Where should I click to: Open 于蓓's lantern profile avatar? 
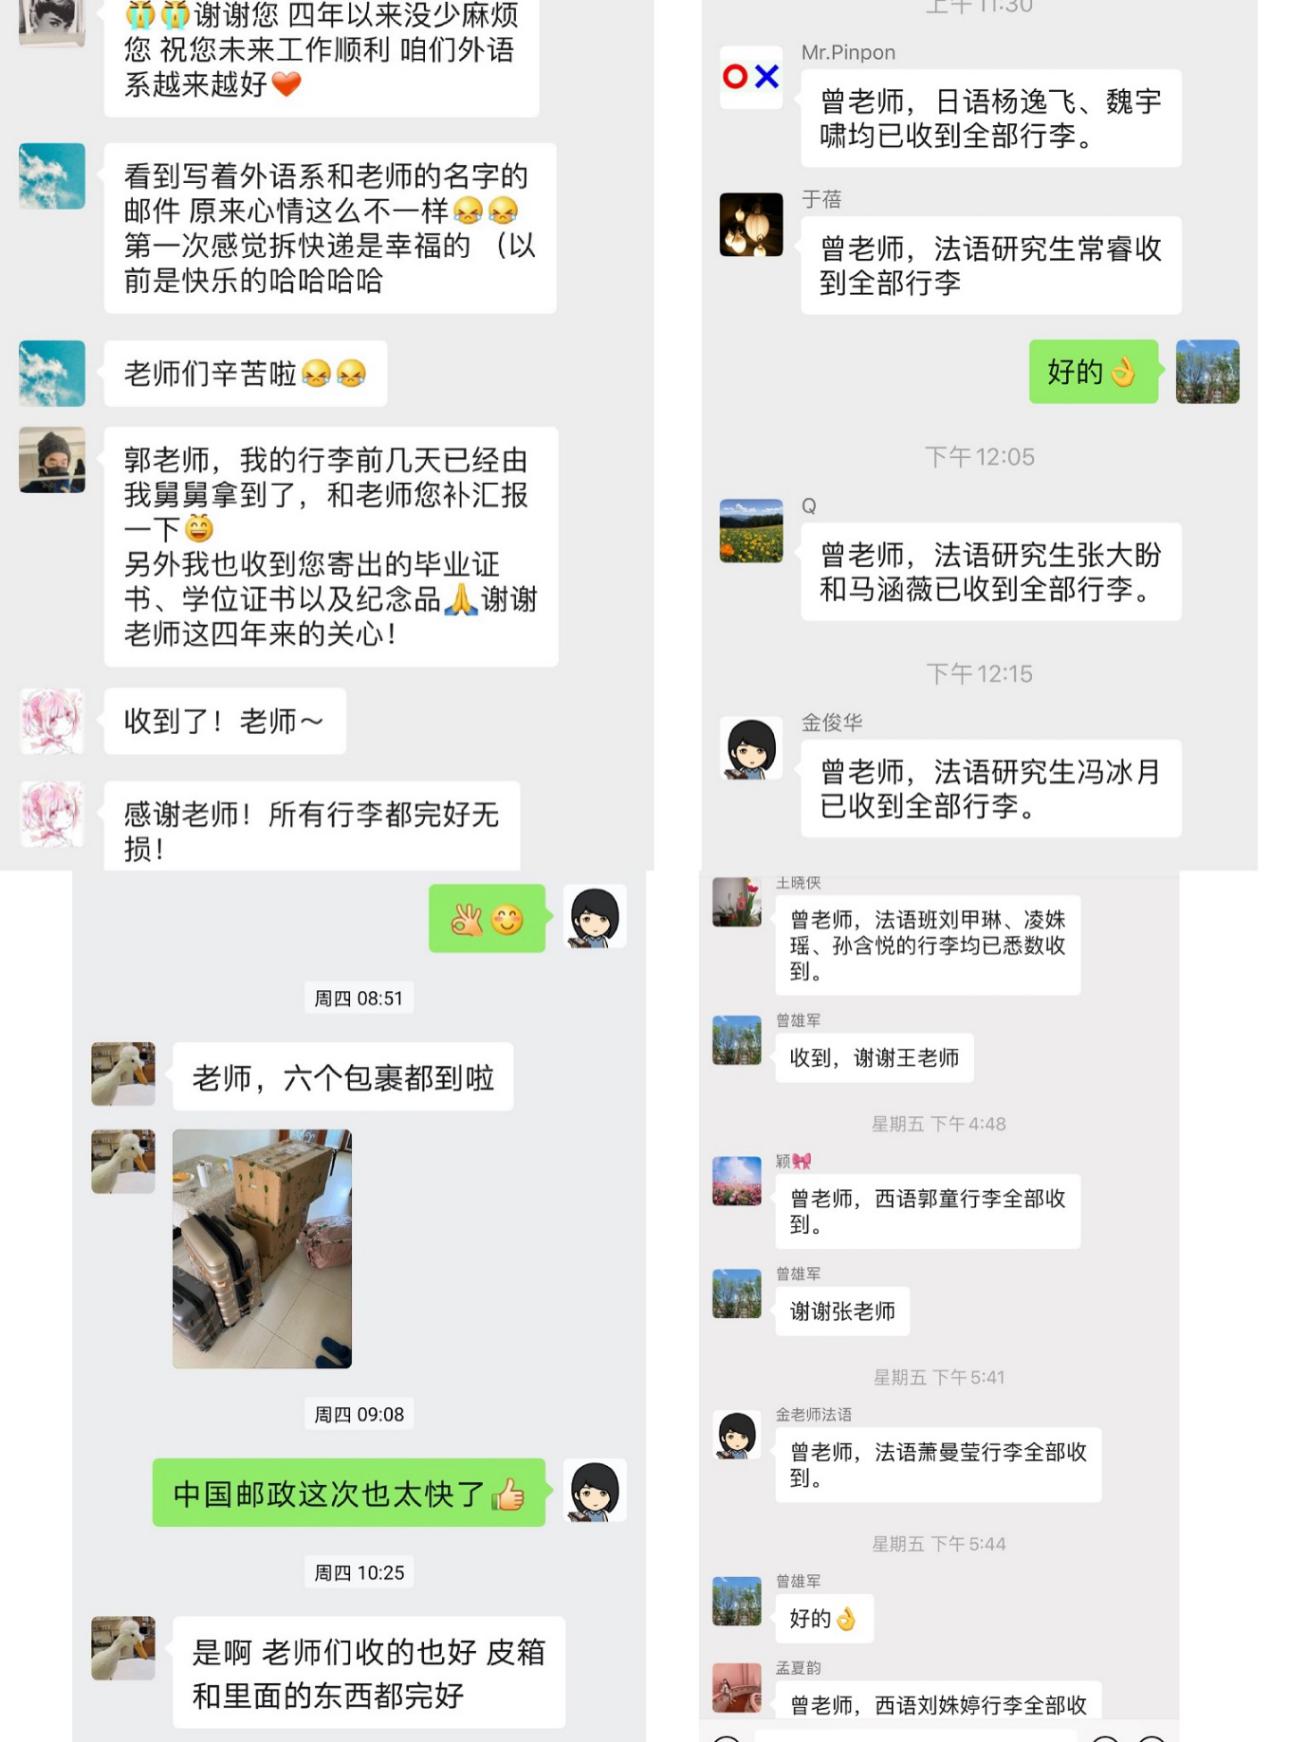[751, 224]
